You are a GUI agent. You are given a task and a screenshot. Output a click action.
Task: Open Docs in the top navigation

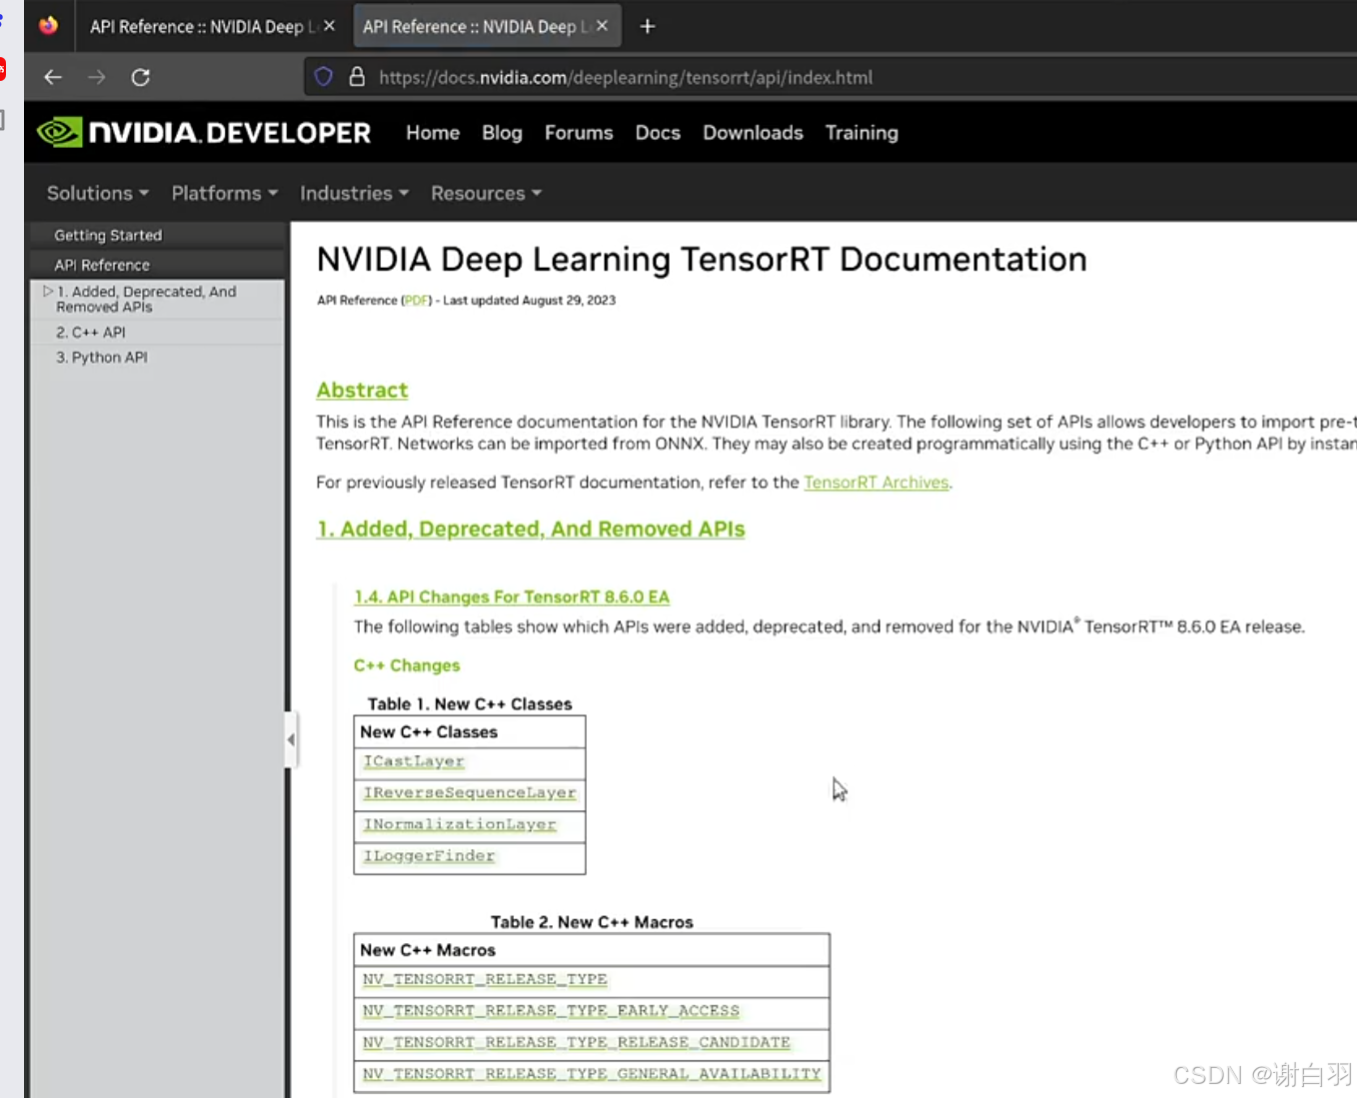(658, 133)
